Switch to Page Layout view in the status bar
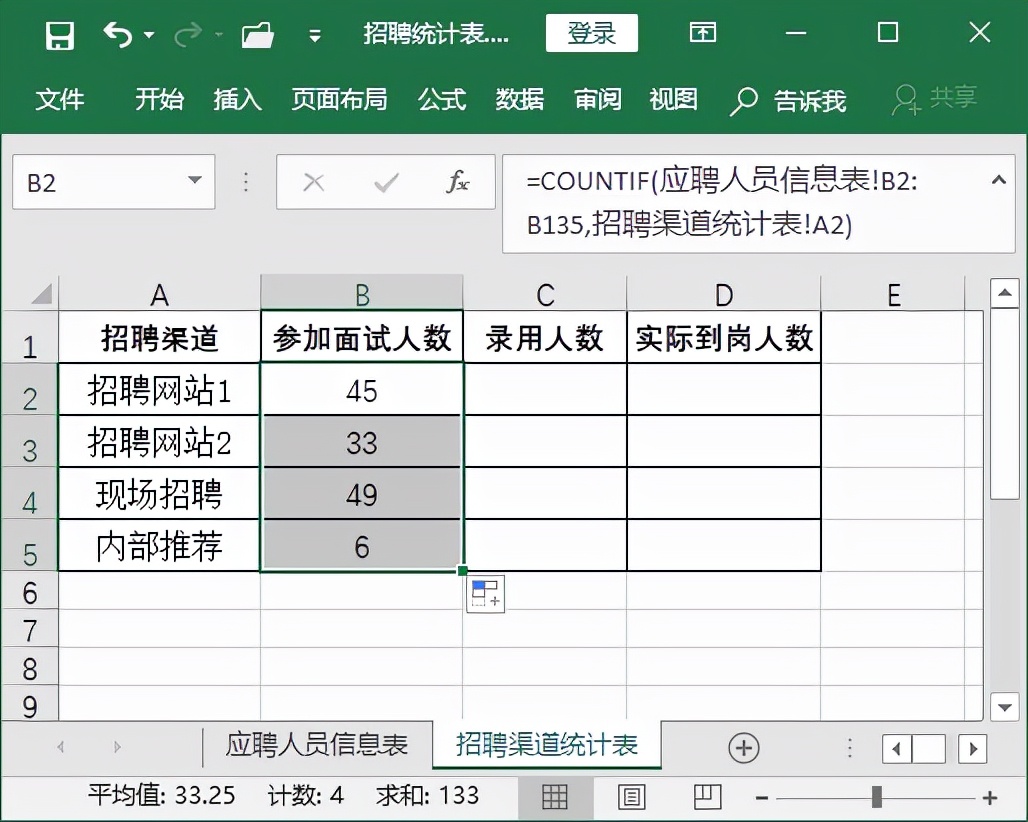 [x=631, y=797]
